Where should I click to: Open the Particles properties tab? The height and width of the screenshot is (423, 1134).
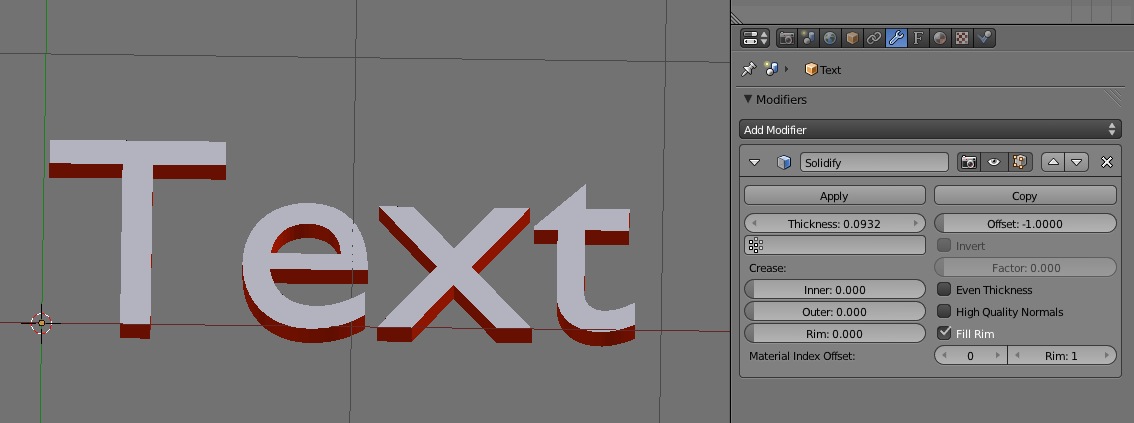pyautogui.click(x=984, y=38)
